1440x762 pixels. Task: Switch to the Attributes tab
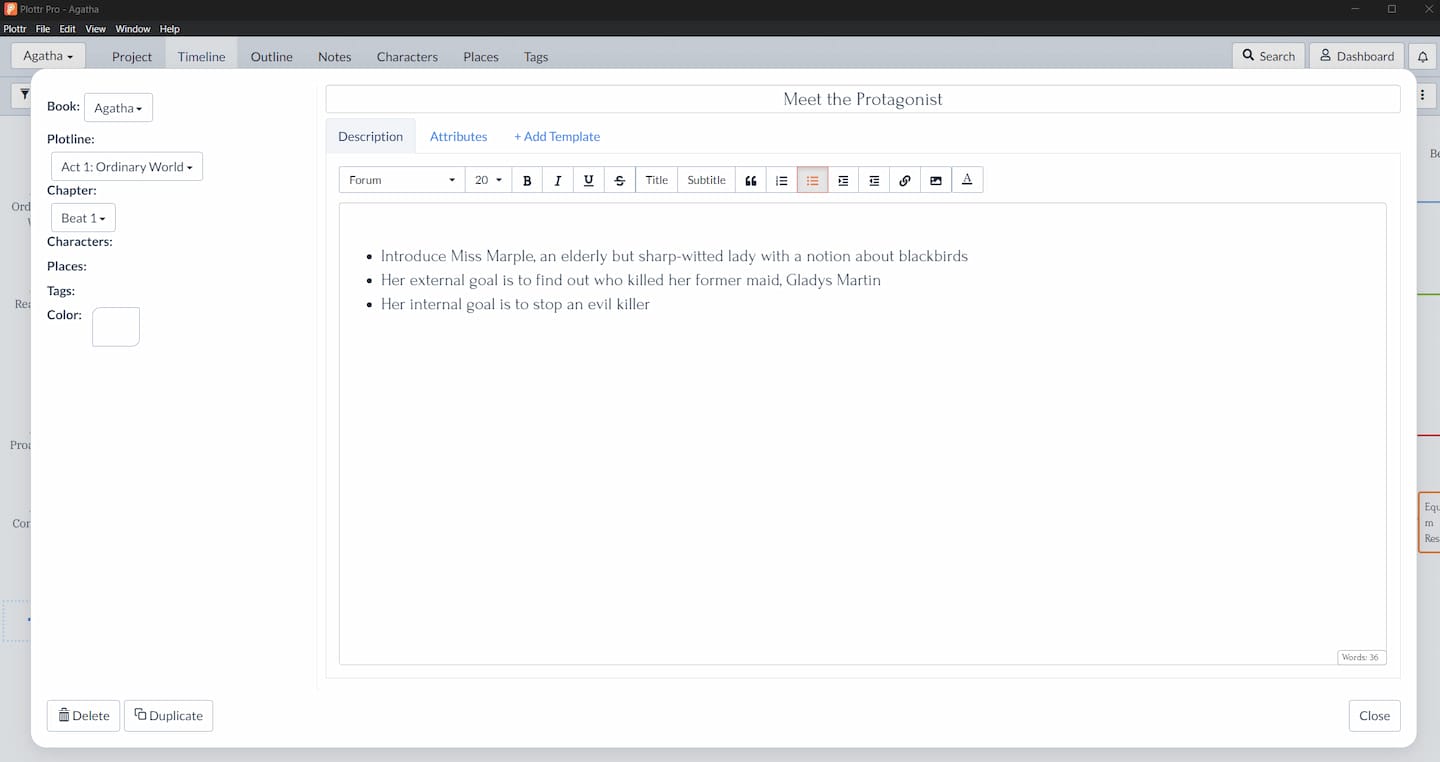(458, 136)
